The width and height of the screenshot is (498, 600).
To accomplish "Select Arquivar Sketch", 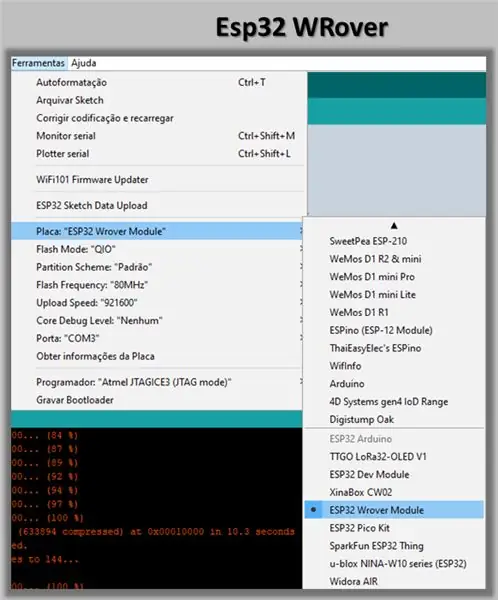I will (x=157, y=100).
